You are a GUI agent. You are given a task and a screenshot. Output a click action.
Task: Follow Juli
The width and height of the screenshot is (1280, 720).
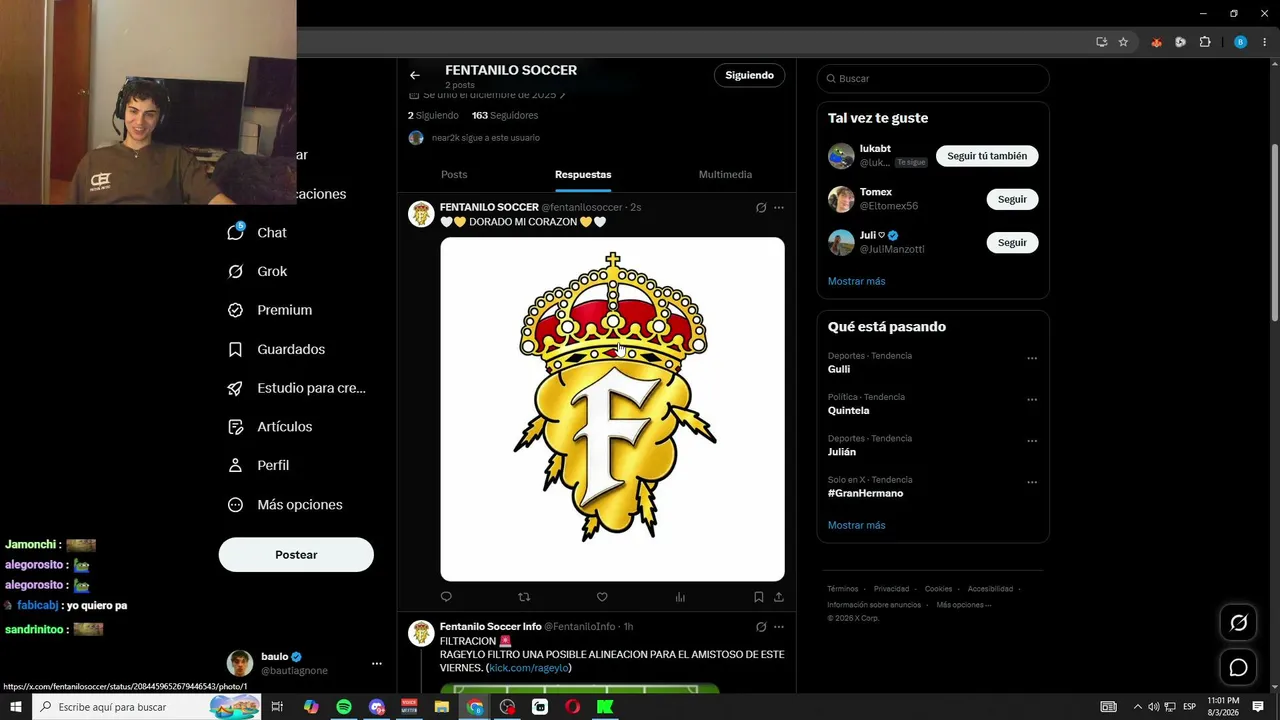click(x=1012, y=242)
